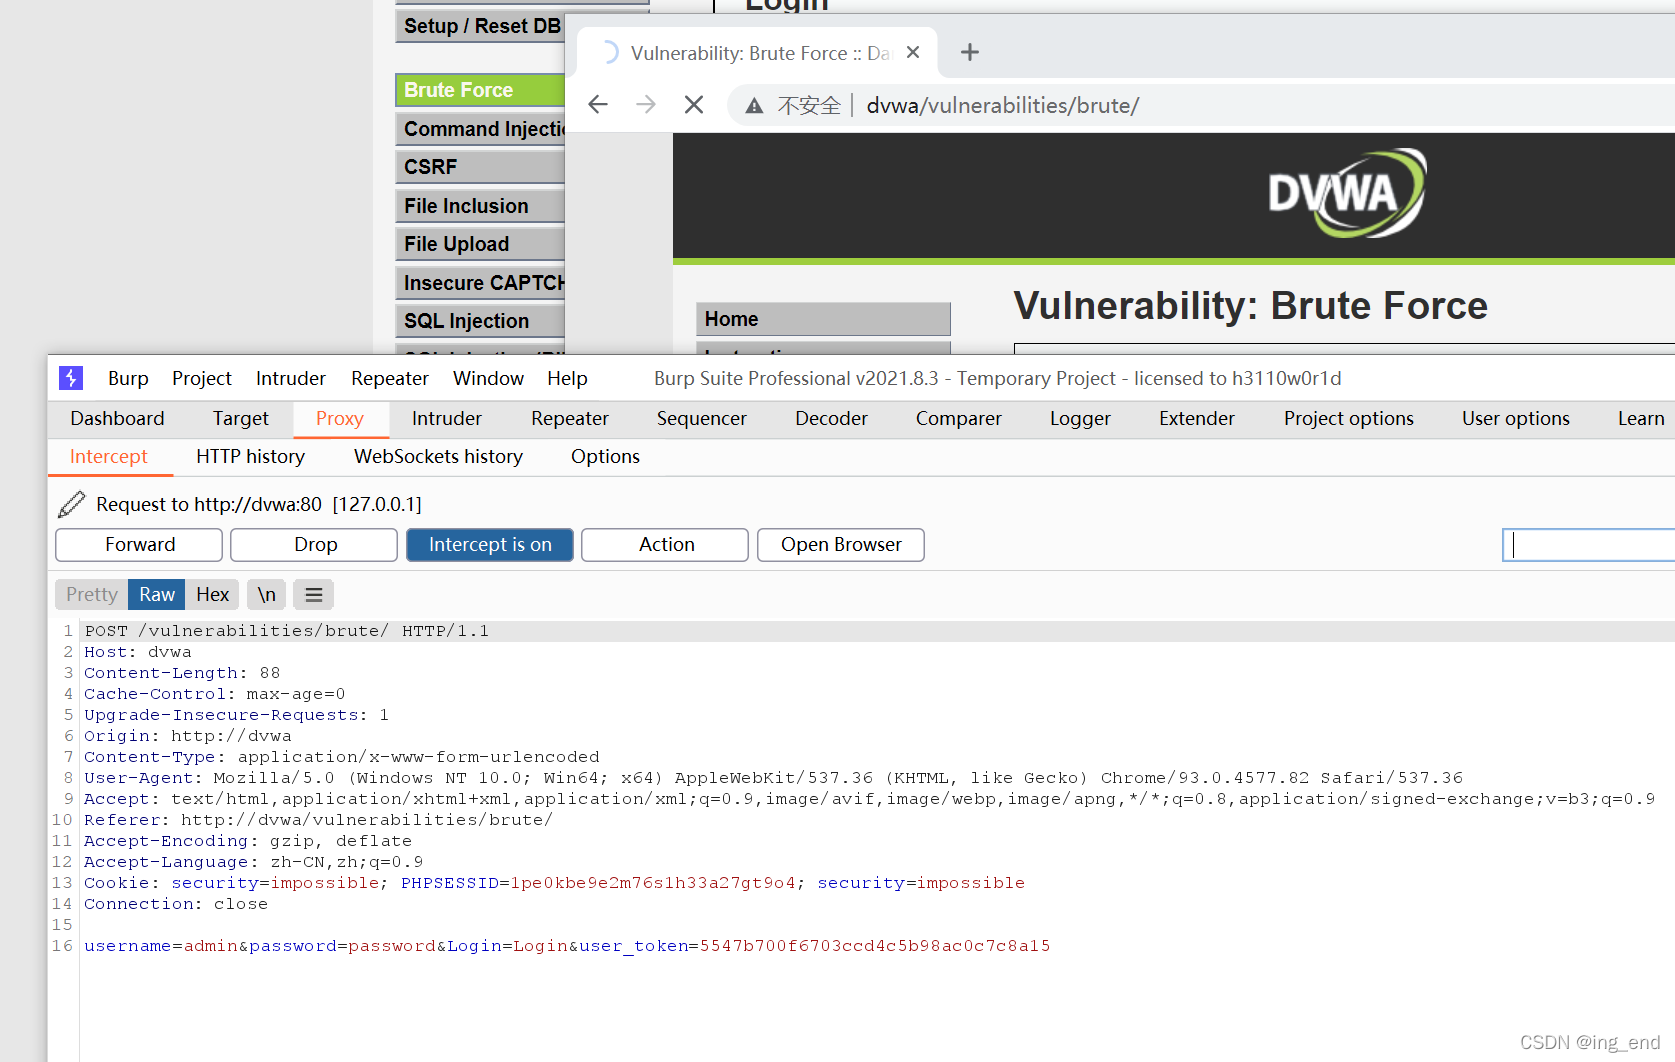
Task: Open the User options tab
Action: tap(1516, 419)
